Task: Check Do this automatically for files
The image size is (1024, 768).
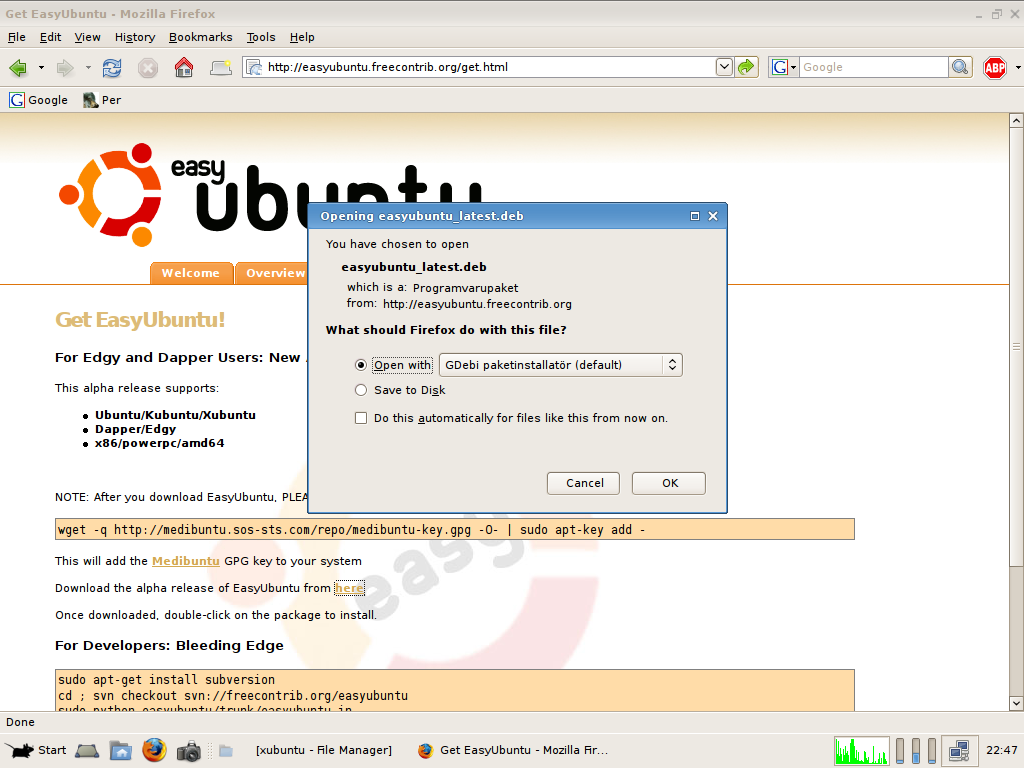Action: [360, 418]
